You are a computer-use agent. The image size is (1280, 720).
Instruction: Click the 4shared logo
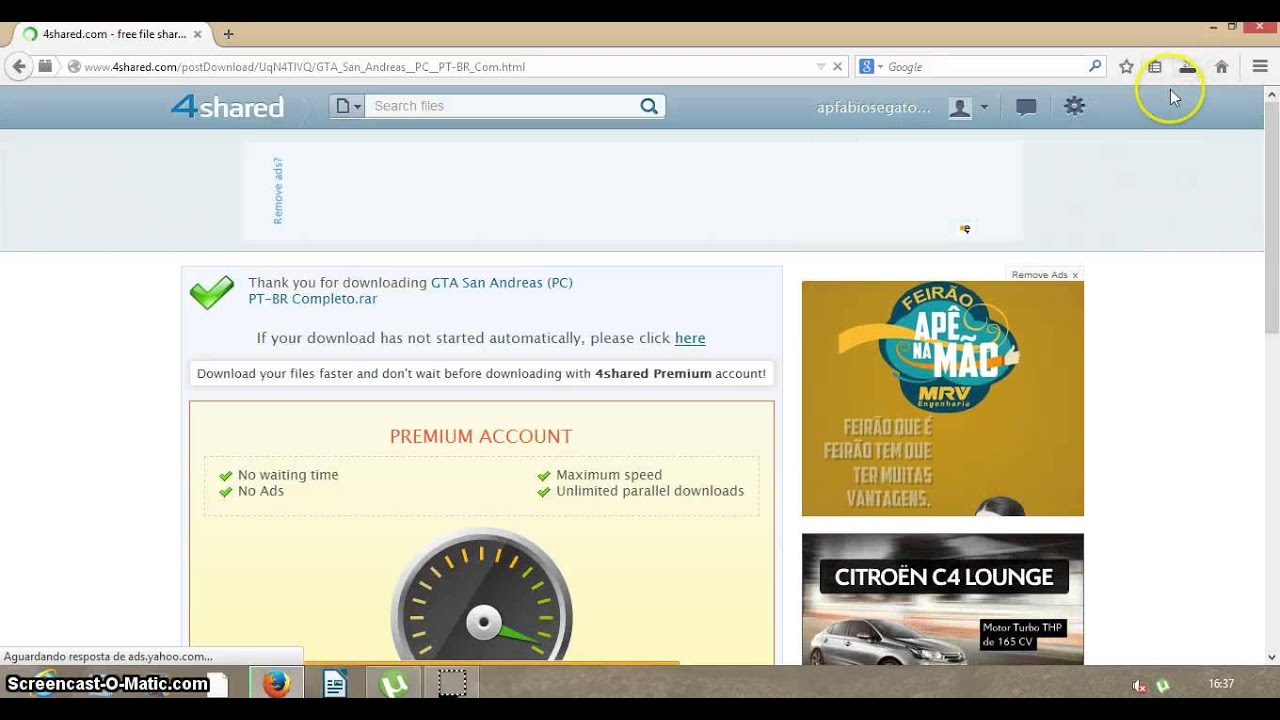[227, 106]
